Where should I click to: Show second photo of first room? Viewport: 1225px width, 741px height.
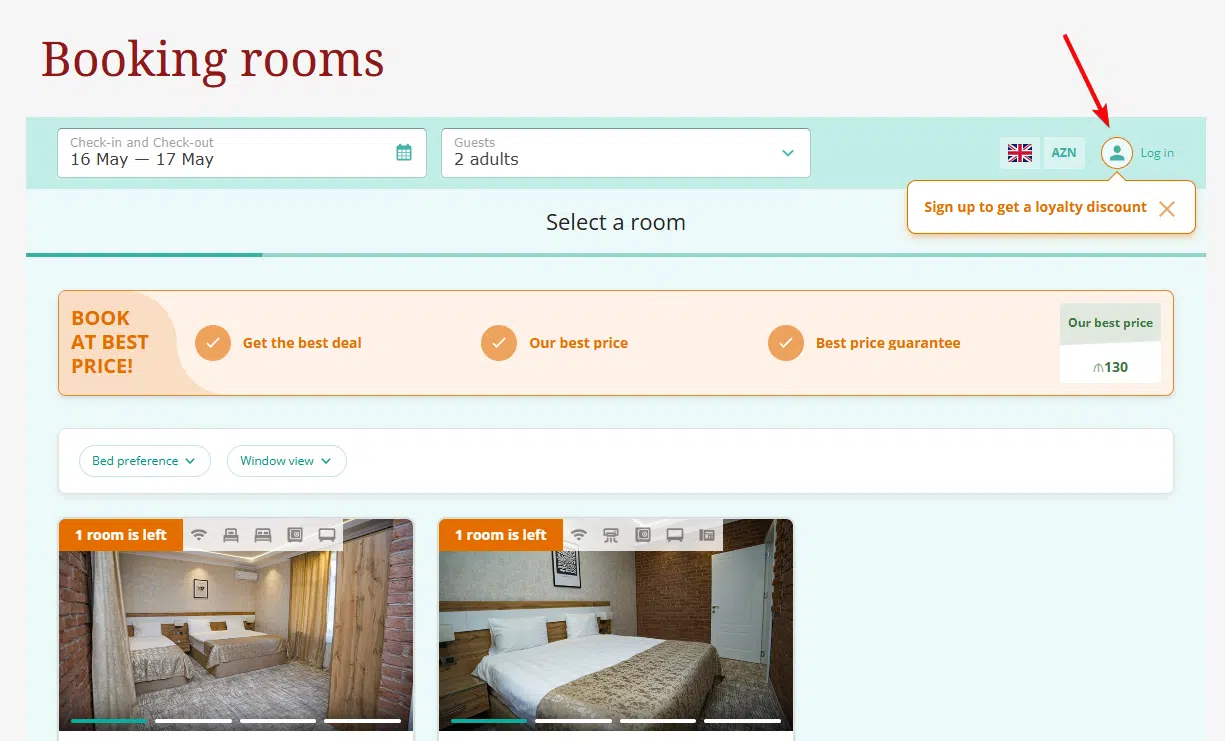coord(193,720)
